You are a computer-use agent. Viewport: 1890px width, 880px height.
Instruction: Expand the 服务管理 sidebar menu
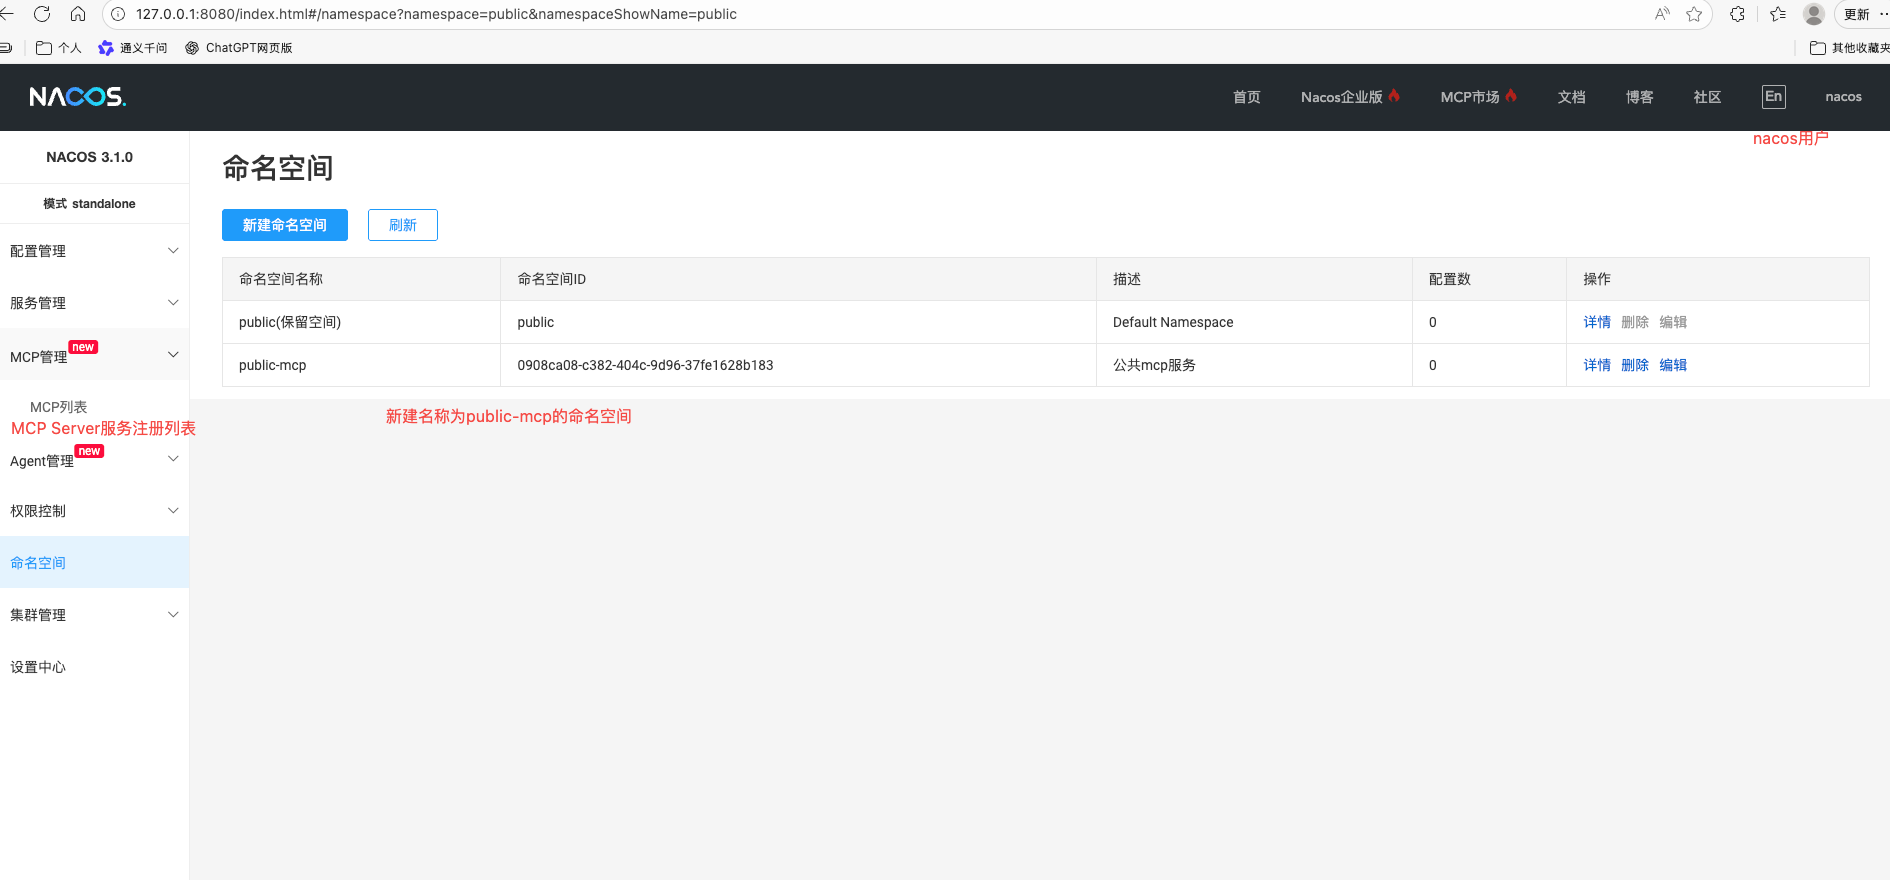click(x=94, y=303)
